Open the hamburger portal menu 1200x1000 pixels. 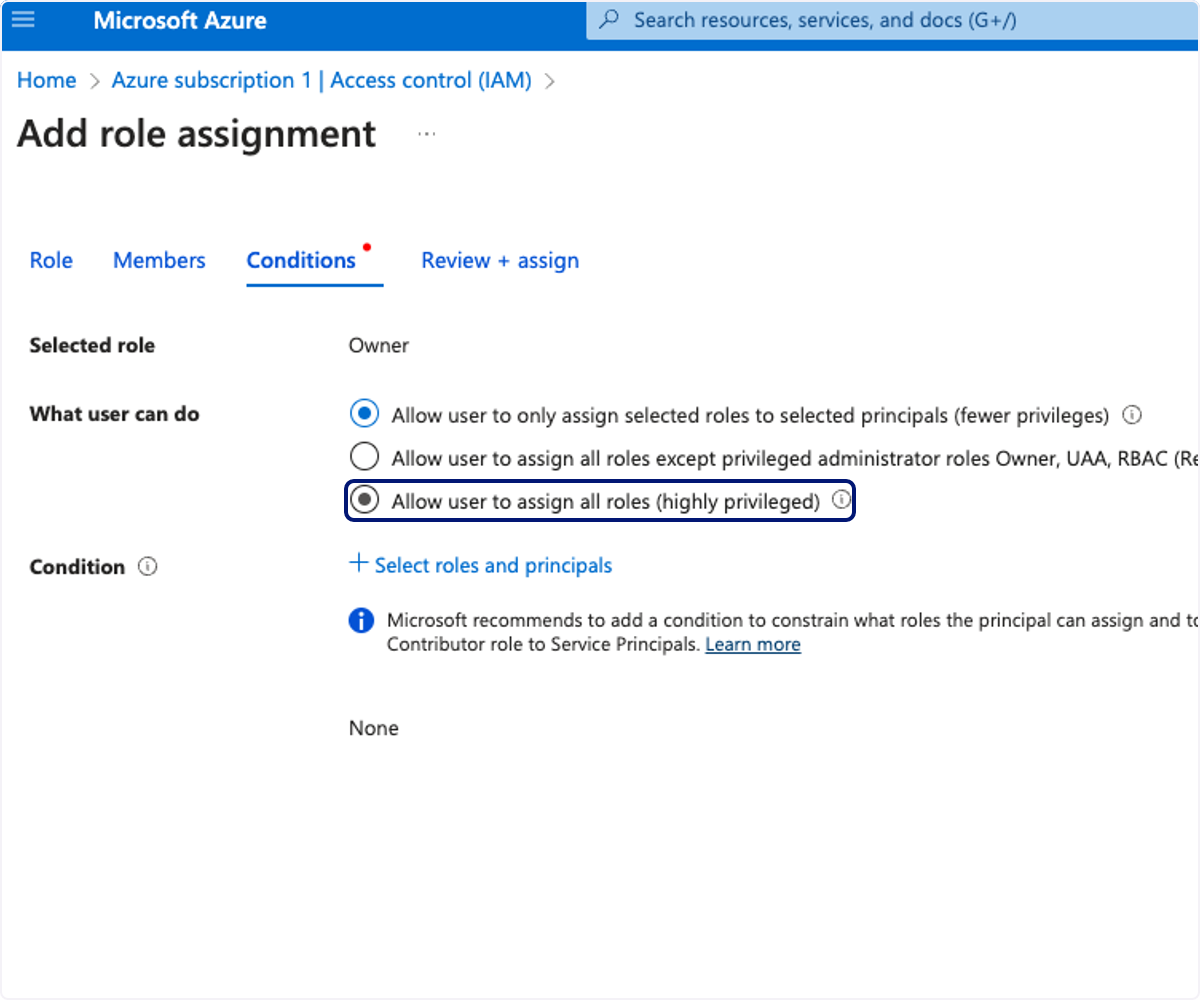point(22,19)
